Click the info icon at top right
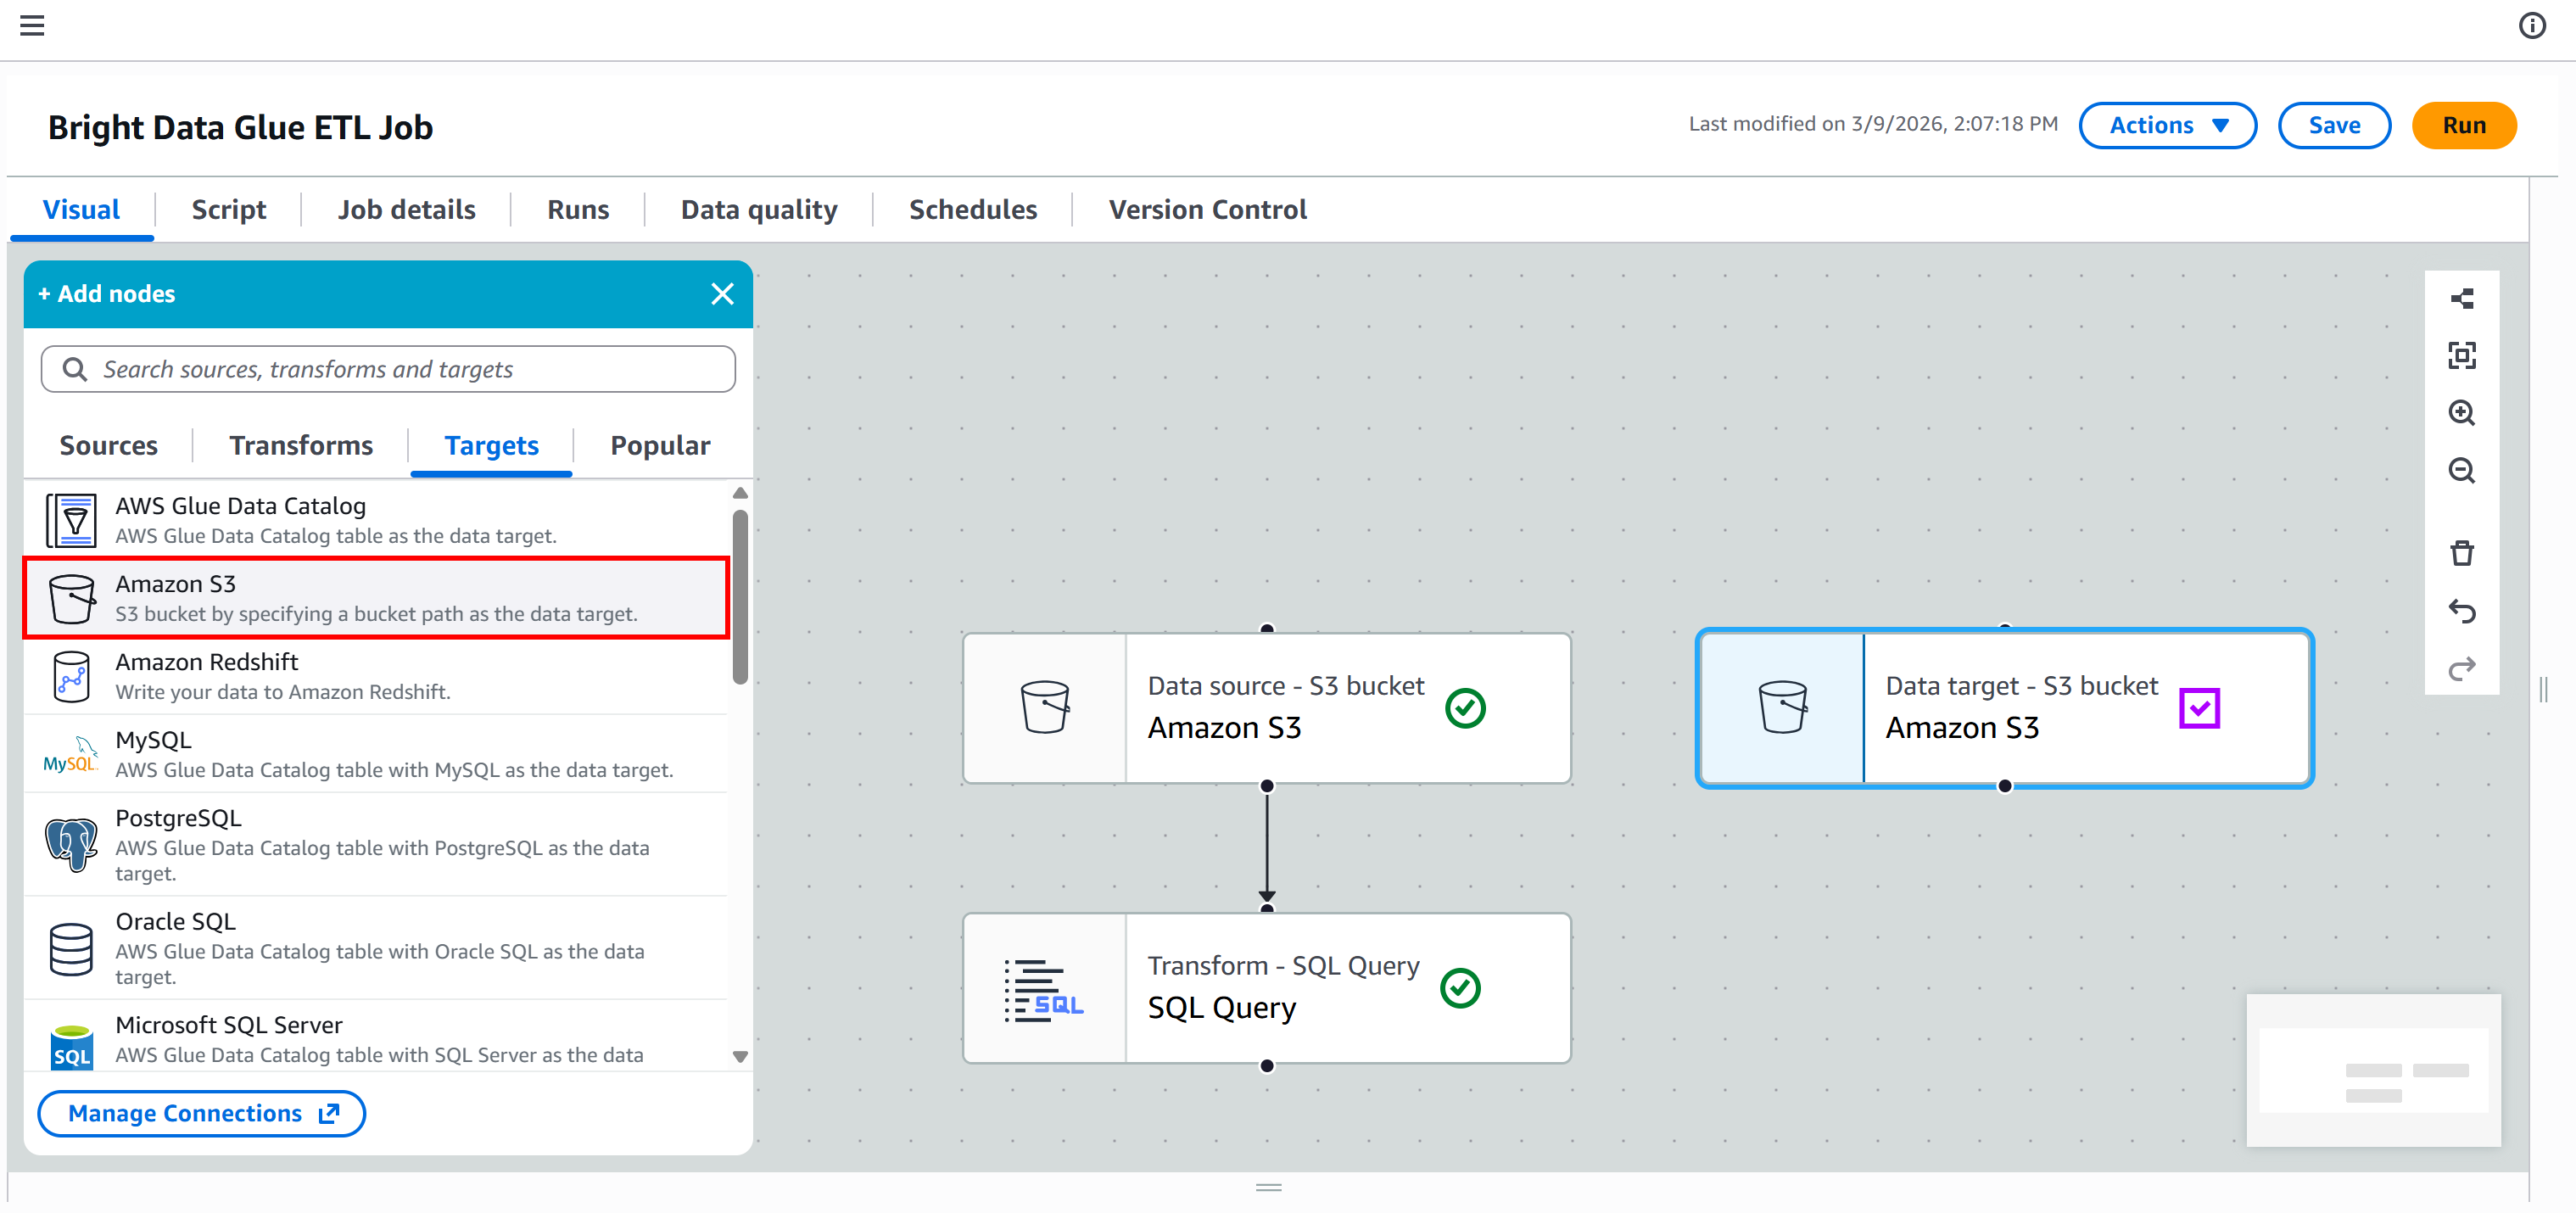The width and height of the screenshot is (2576, 1213). point(2531,25)
